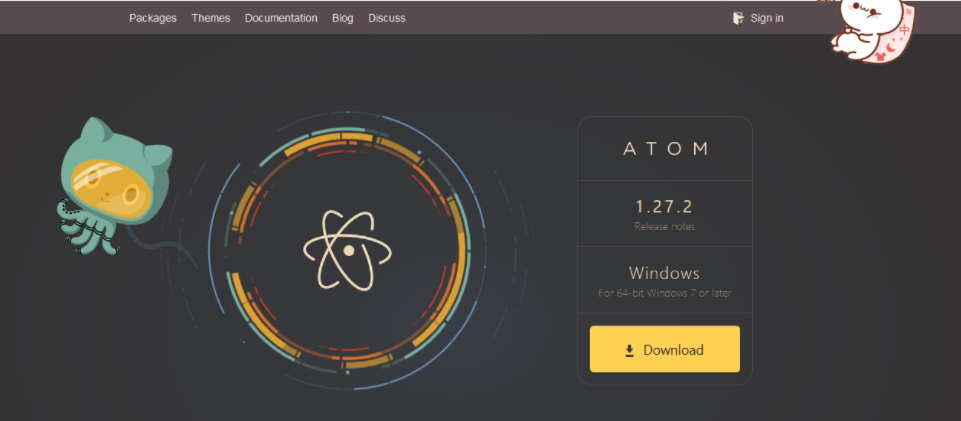Screen dimensions: 961x421
Task: Visit the Blog
Action: point(343,18)
